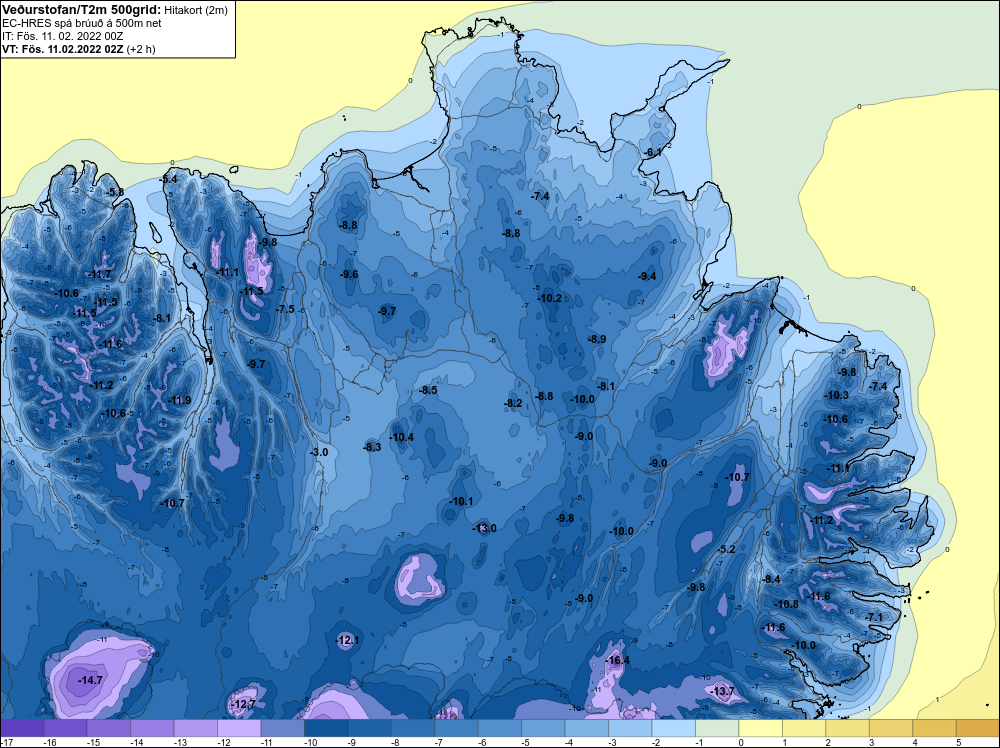Click the -9.4 temperature value

tap(647, 276)
